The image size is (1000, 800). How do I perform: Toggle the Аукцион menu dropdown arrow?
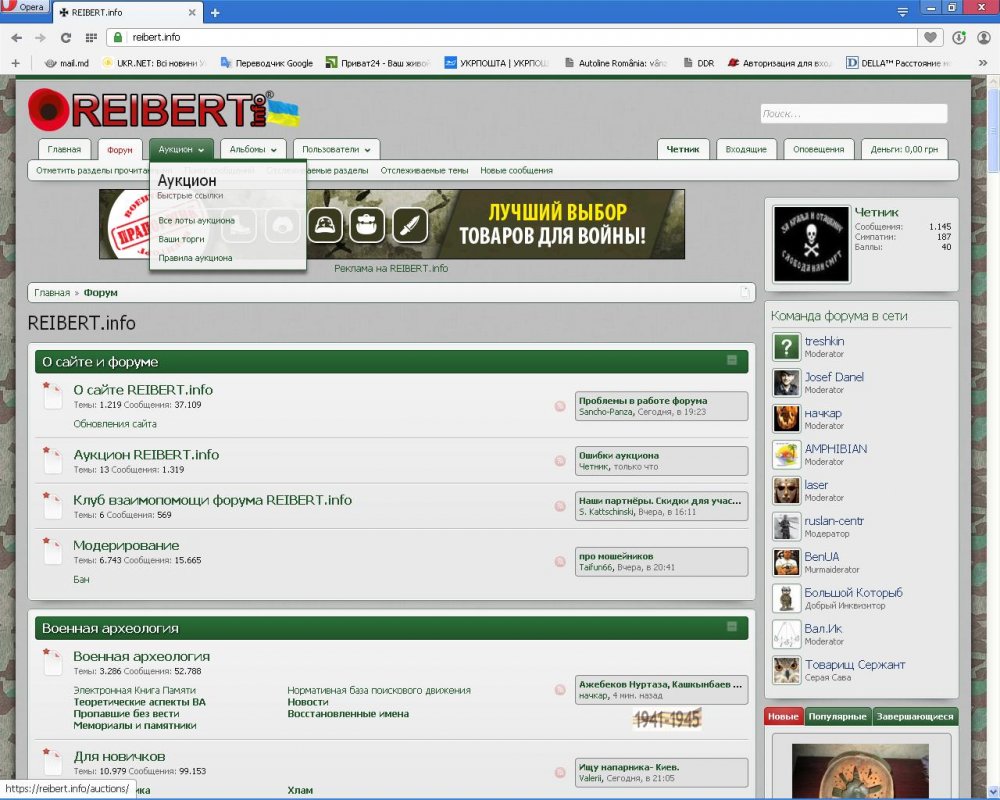[x=201, y=150]
